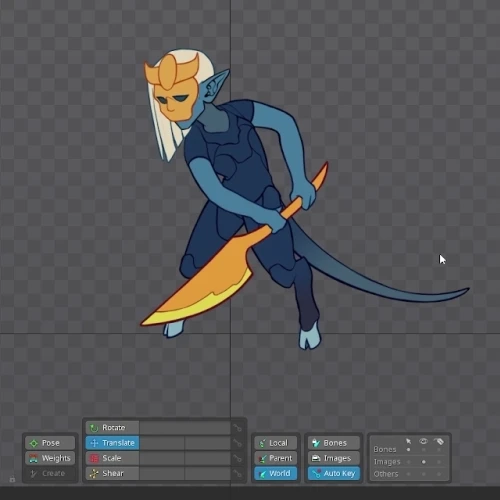Toggle Bones names dot

pyautogui.click(x=439, y=450)
